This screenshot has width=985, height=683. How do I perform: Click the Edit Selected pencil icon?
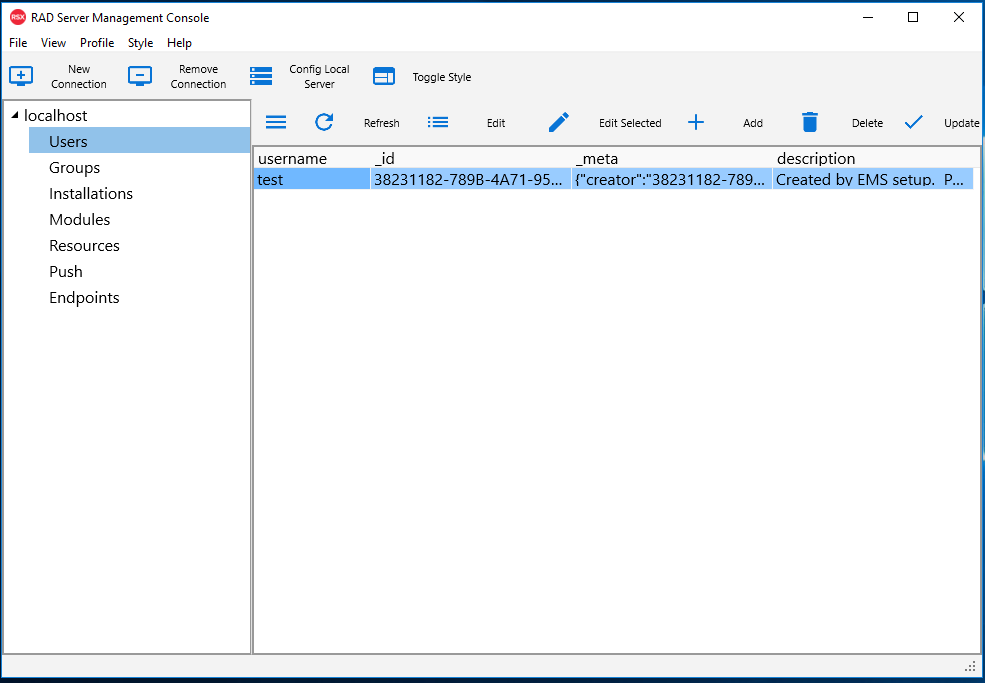558,122
